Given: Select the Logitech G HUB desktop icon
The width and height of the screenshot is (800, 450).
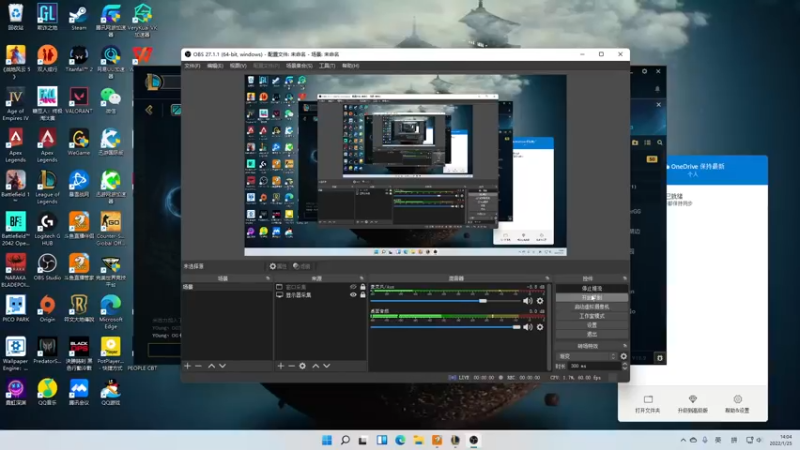Looking at the screenshot, I should [x=47, y=229].
